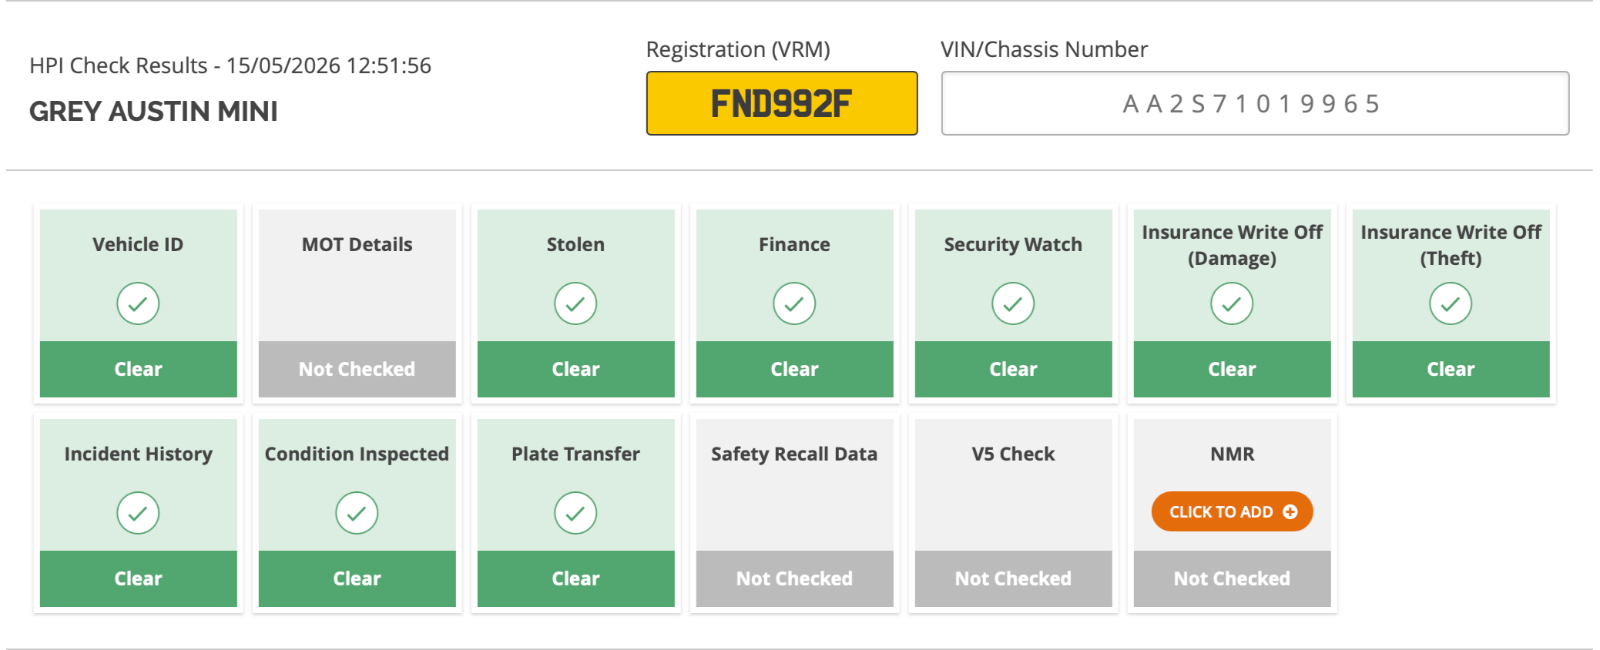The height and width of the screenshot is (650, 1600).
Task: Click Insurance Write Off (Theft) tick icon
Action: [1451, 303]
